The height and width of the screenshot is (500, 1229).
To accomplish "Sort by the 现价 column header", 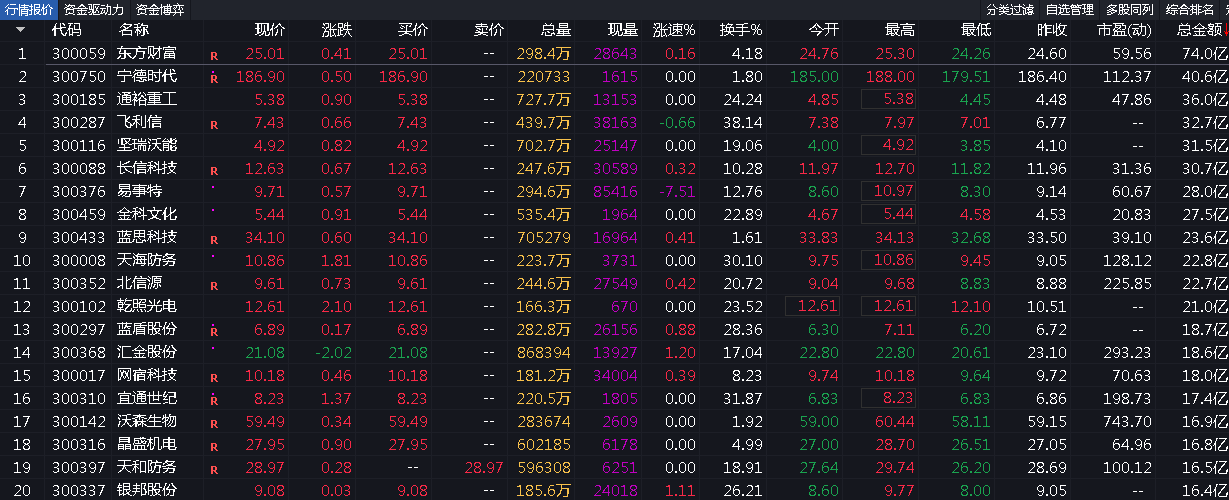I will [x=270, y=30].
